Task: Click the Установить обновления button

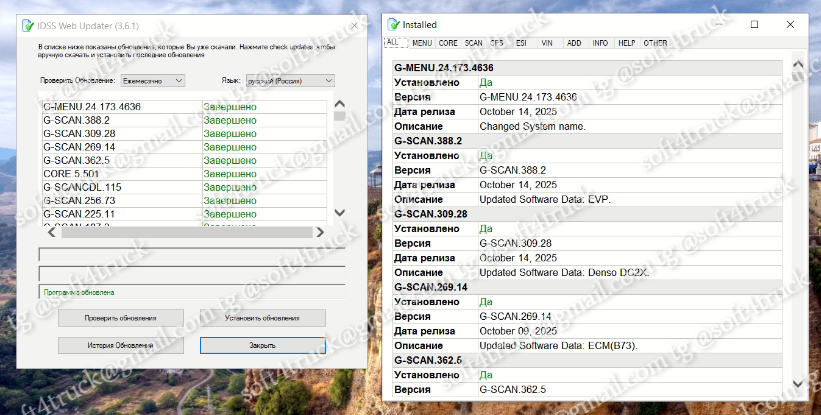Action: click(262, 318)
